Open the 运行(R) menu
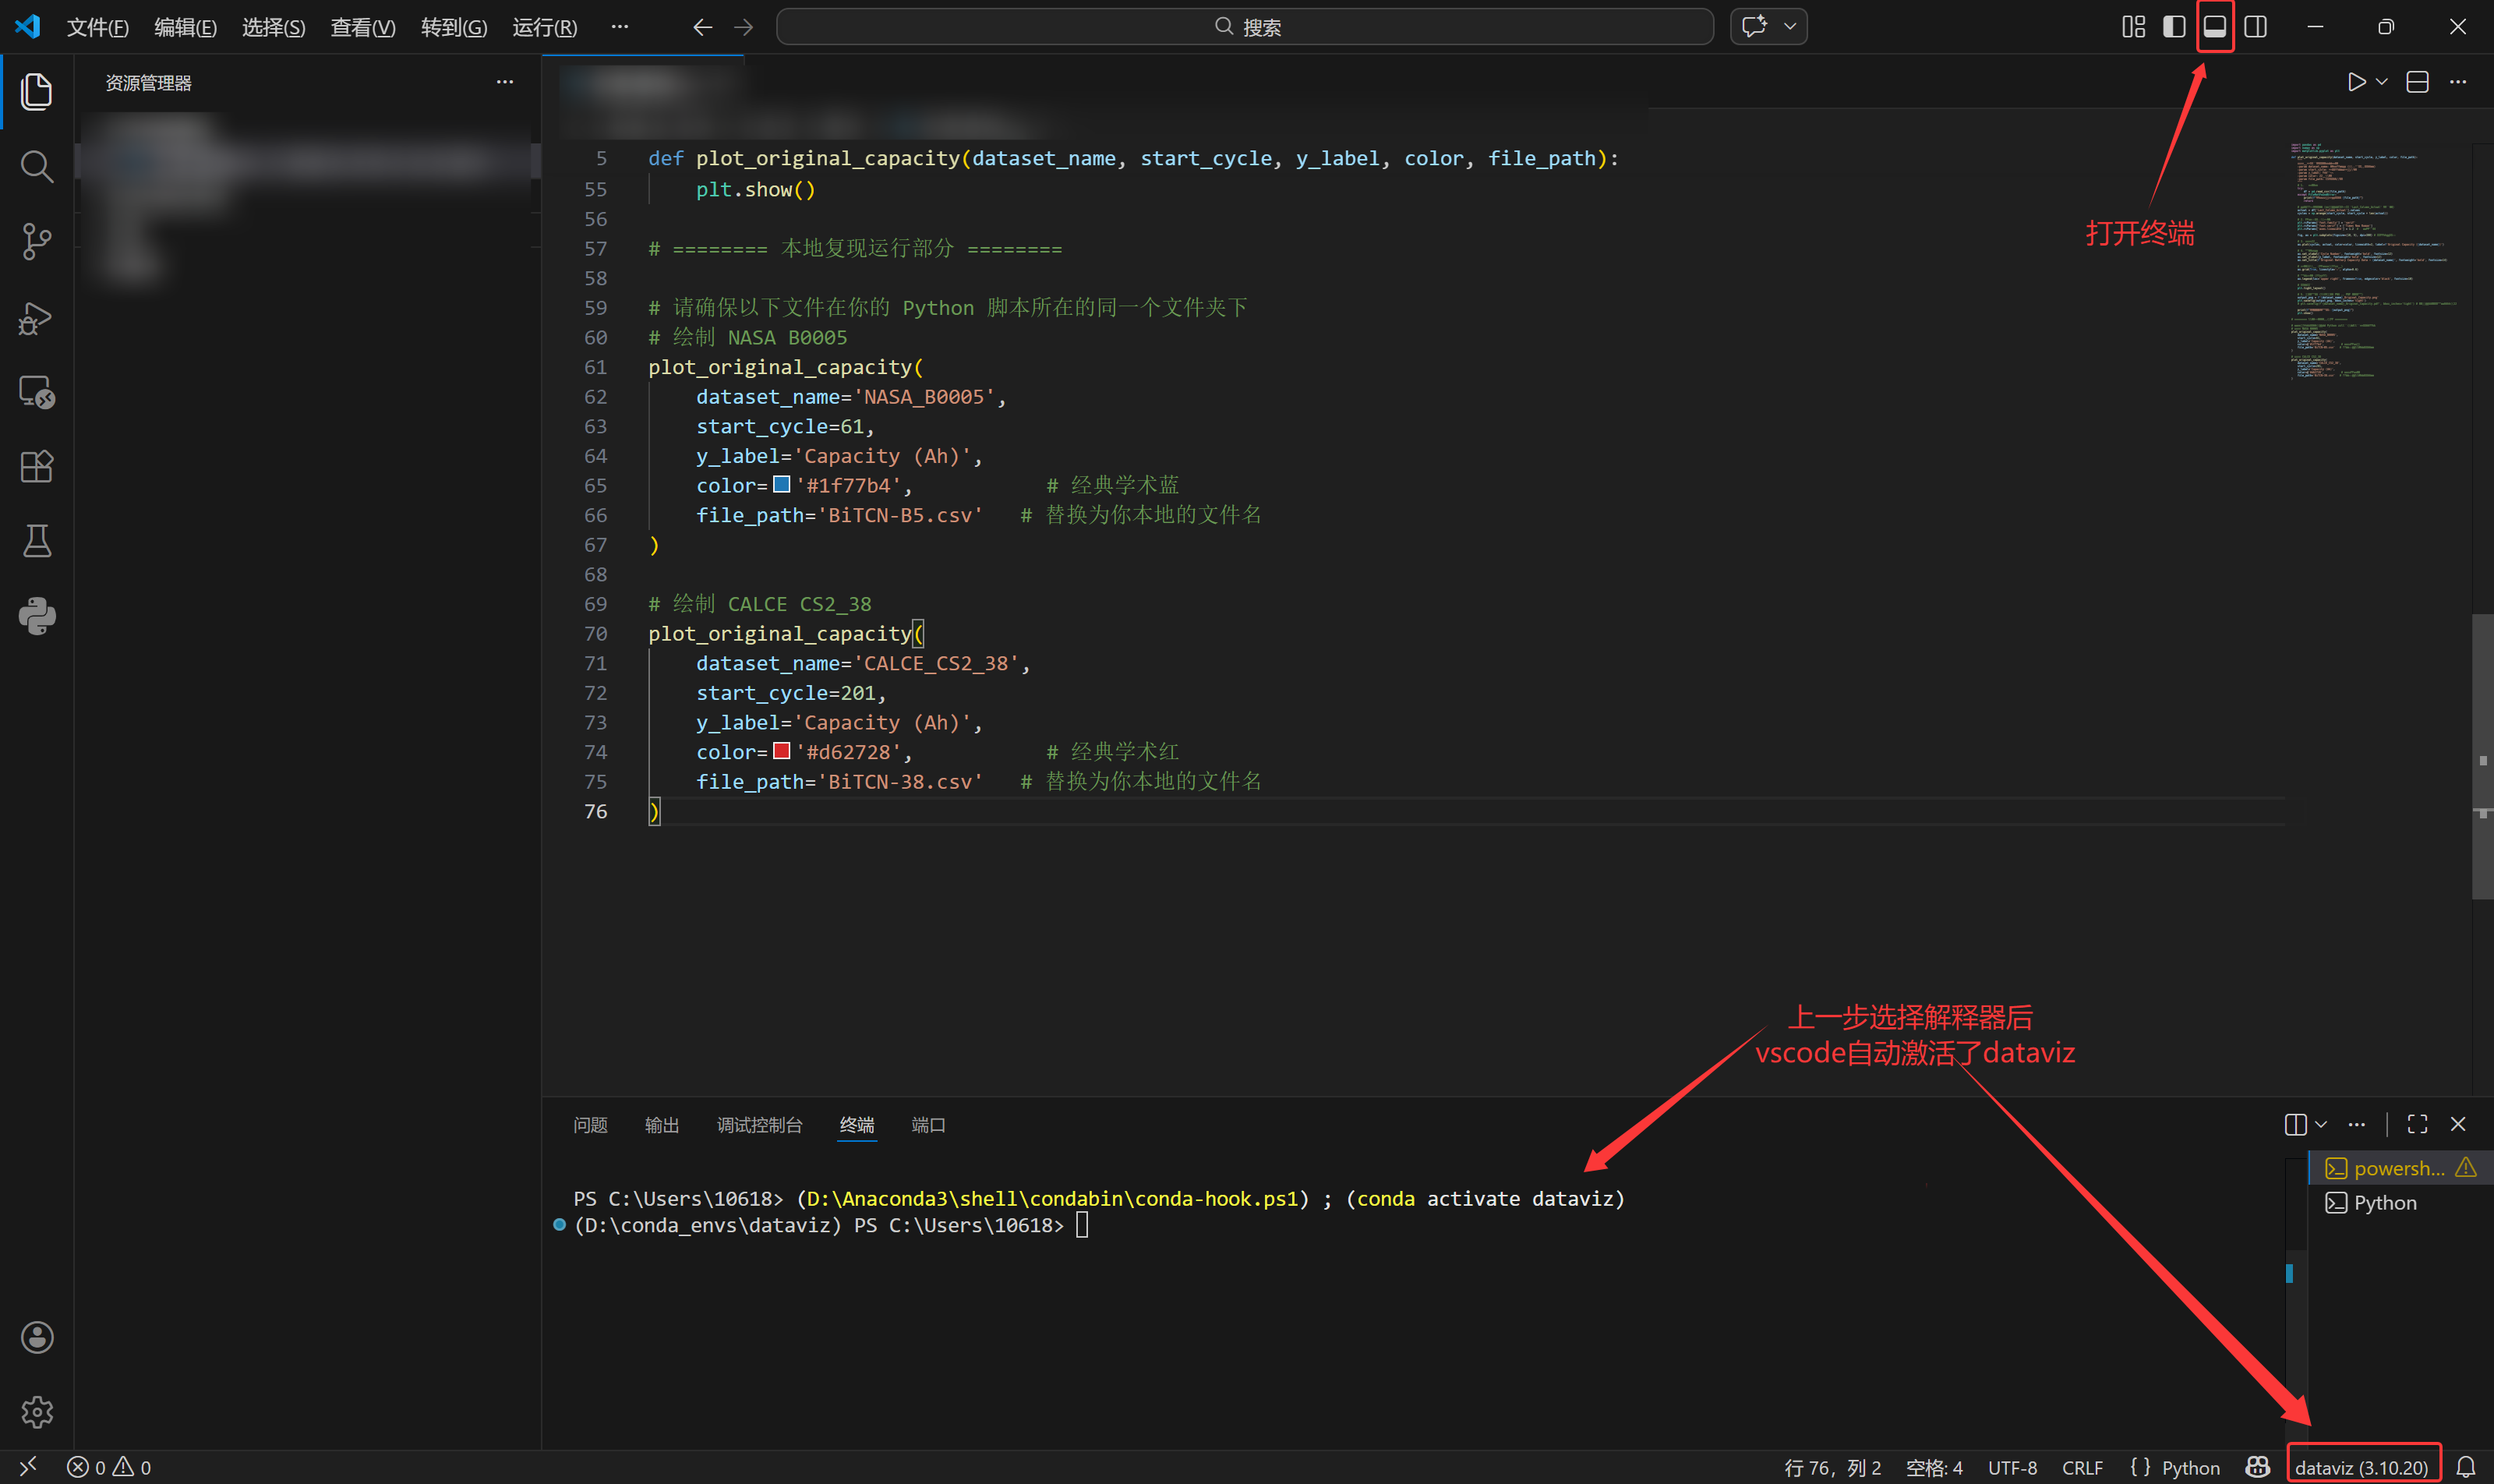 pos(544,27)
